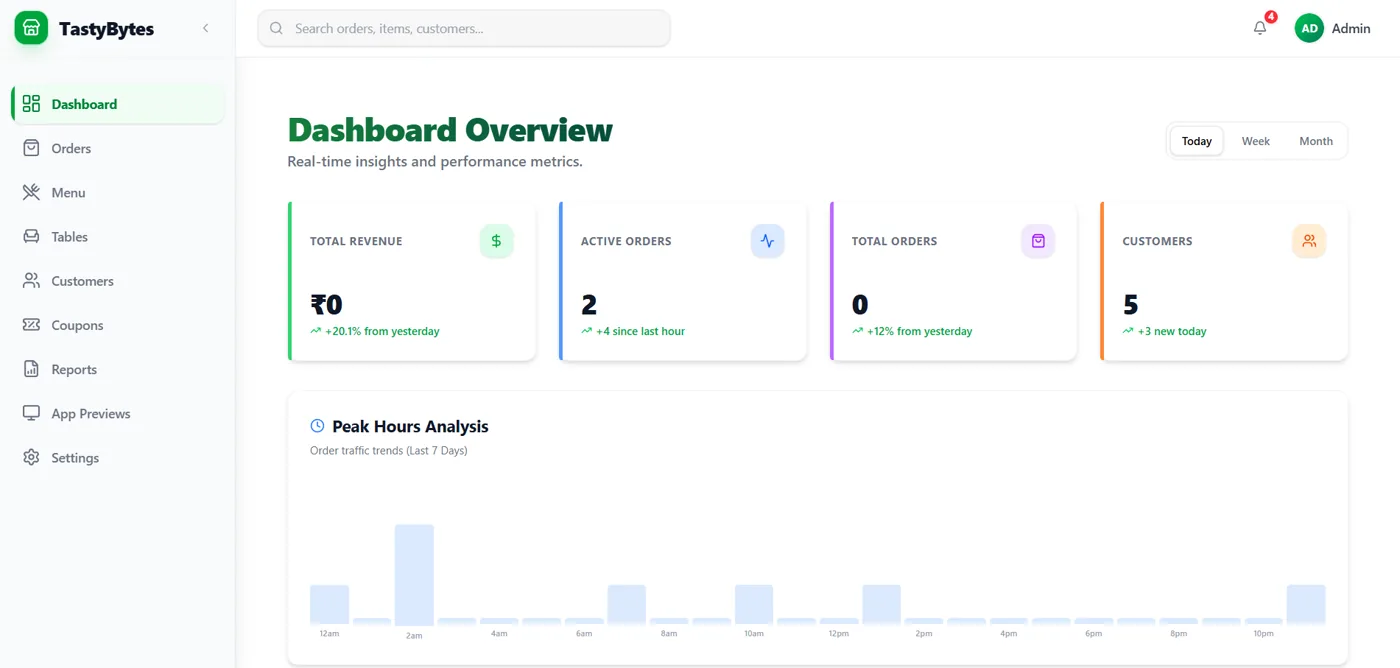
Task: Click the clock icon beside Peak Hours Analysis
Action: 318,426
